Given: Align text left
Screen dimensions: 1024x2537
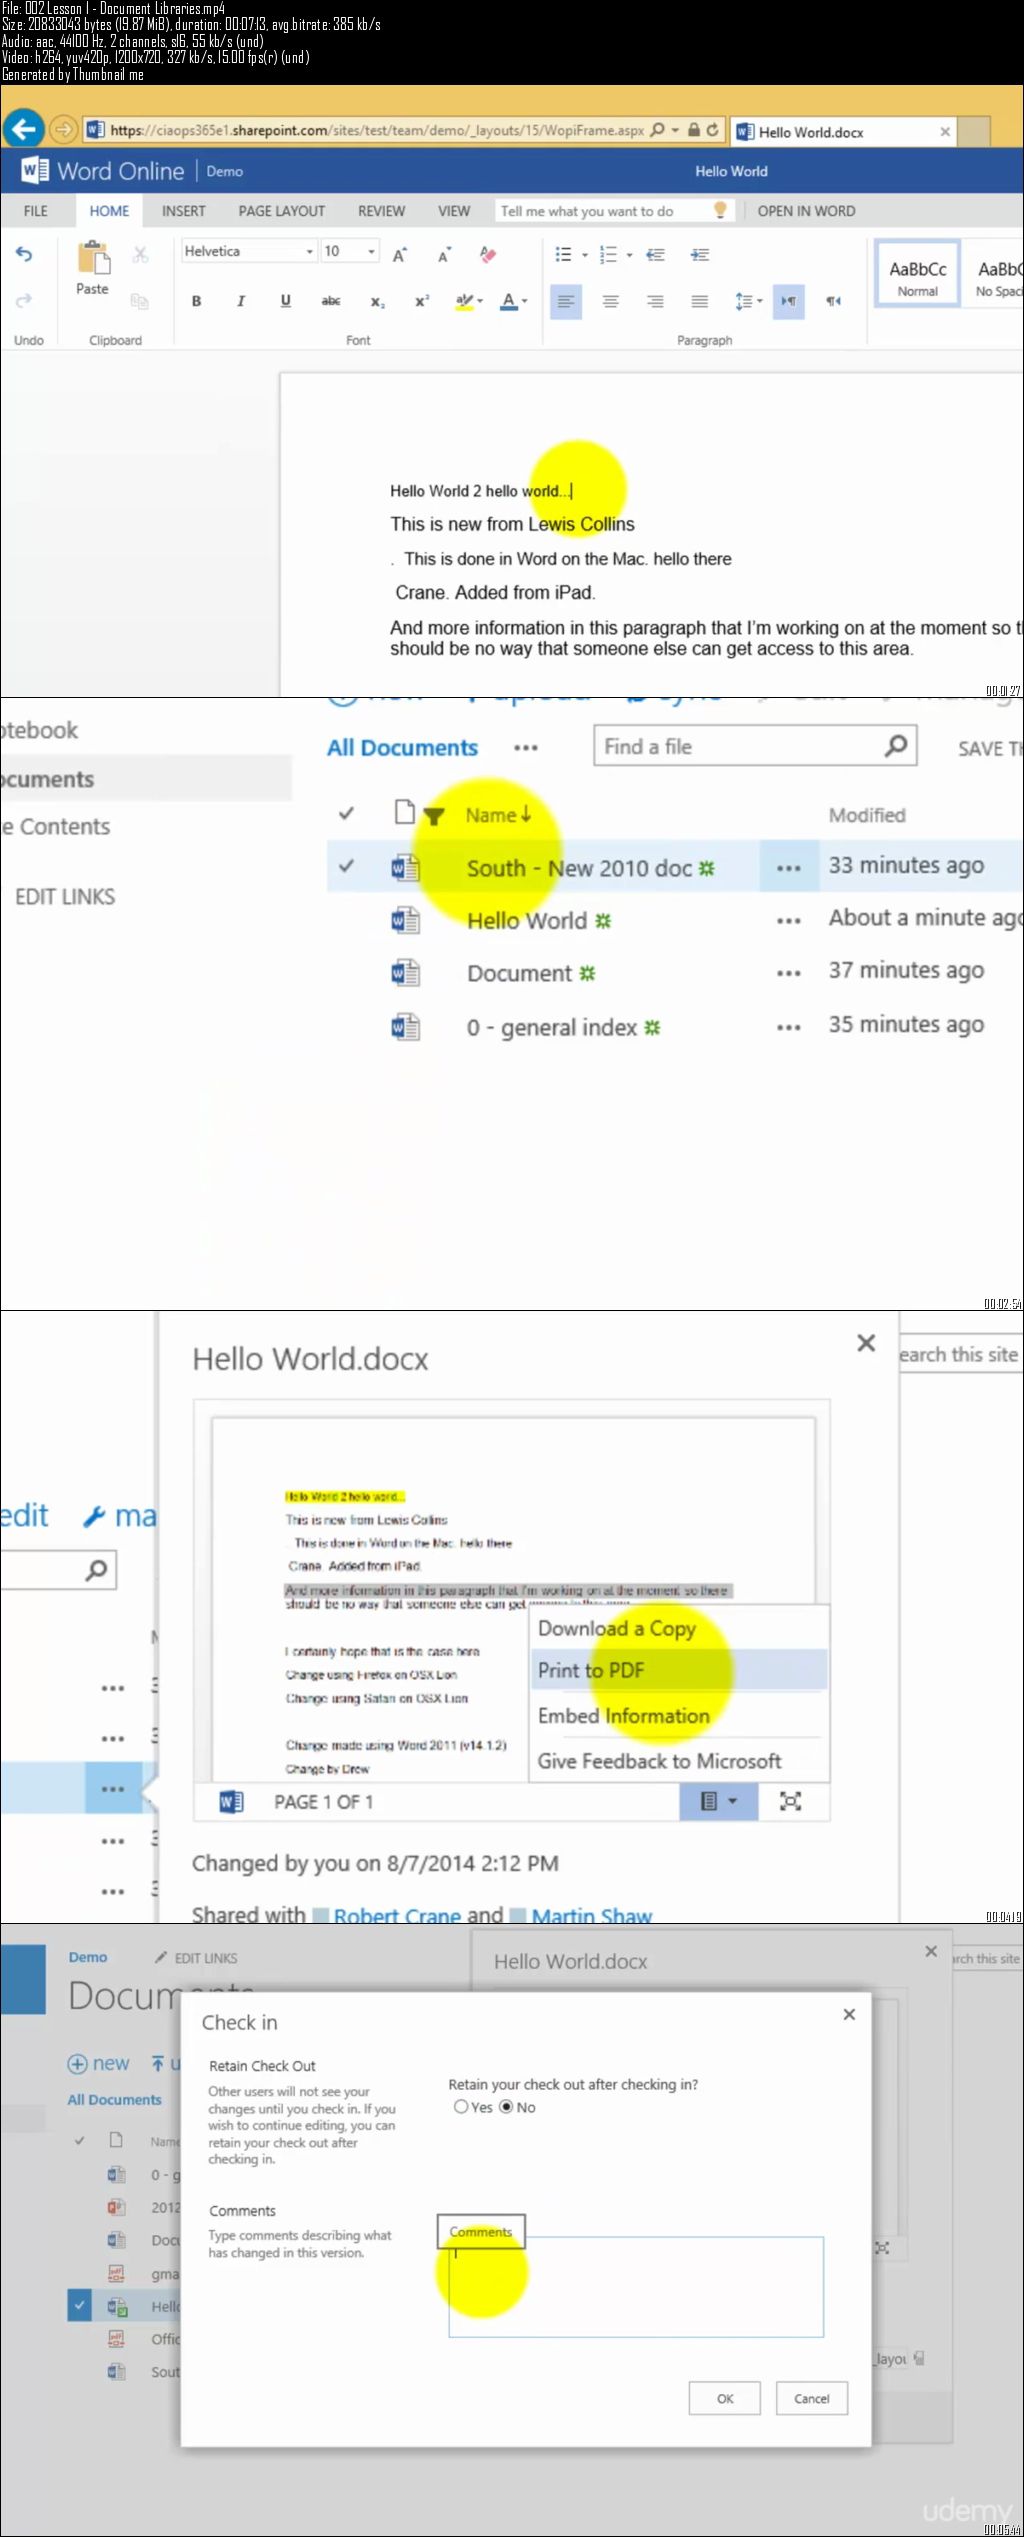Looking at the screenshot, I should pos(566,301).
